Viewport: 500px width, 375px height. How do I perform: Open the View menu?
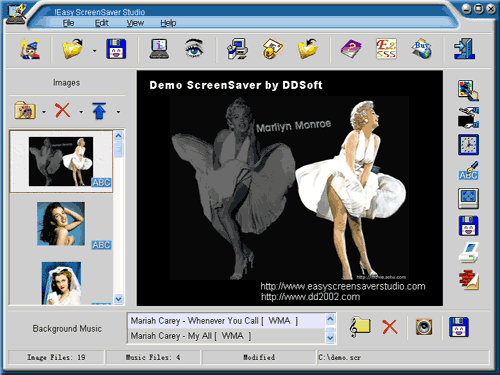135,23
